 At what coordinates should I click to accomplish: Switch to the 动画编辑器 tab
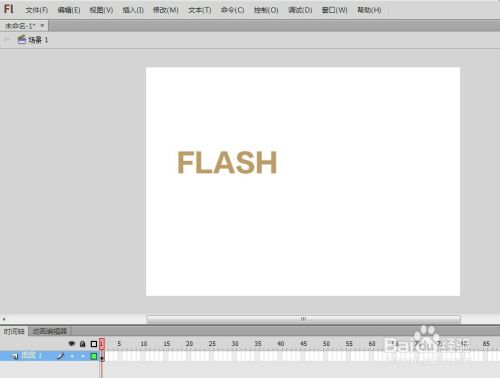(x=50, y=331)
